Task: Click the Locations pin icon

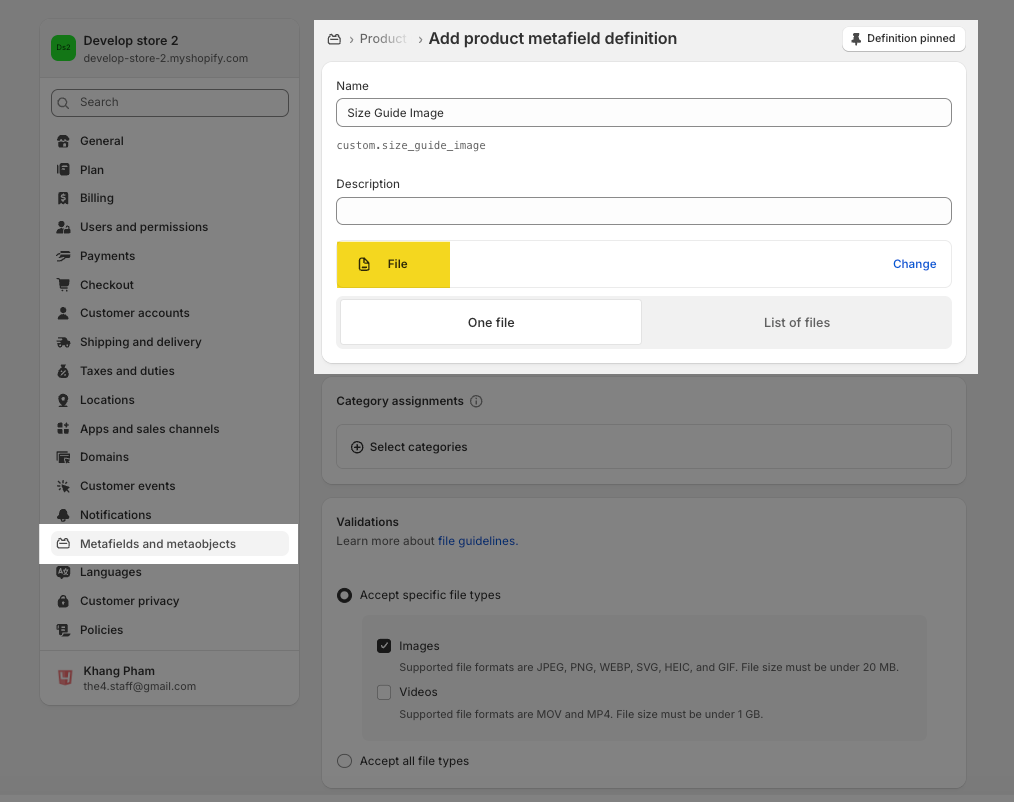Action: click(63, 400)
